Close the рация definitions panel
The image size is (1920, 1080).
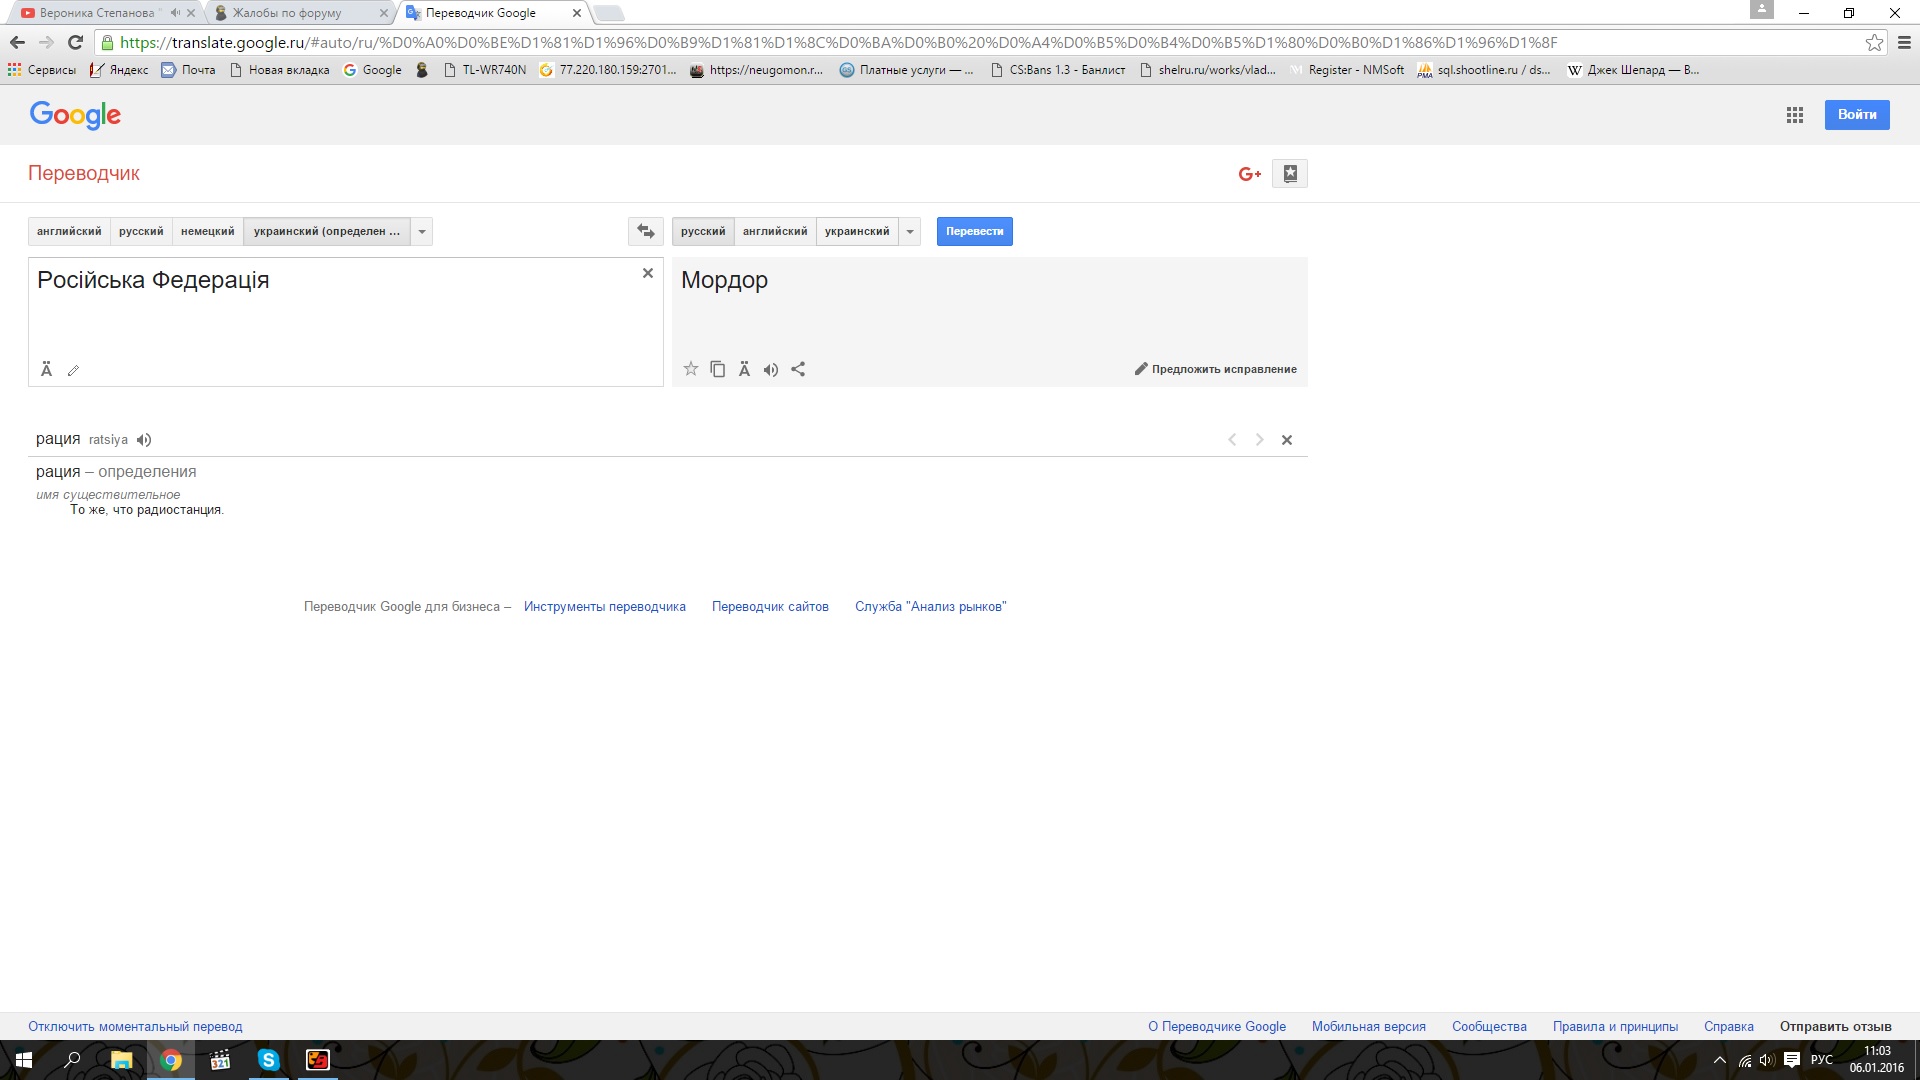click(x=1287, y=440)
